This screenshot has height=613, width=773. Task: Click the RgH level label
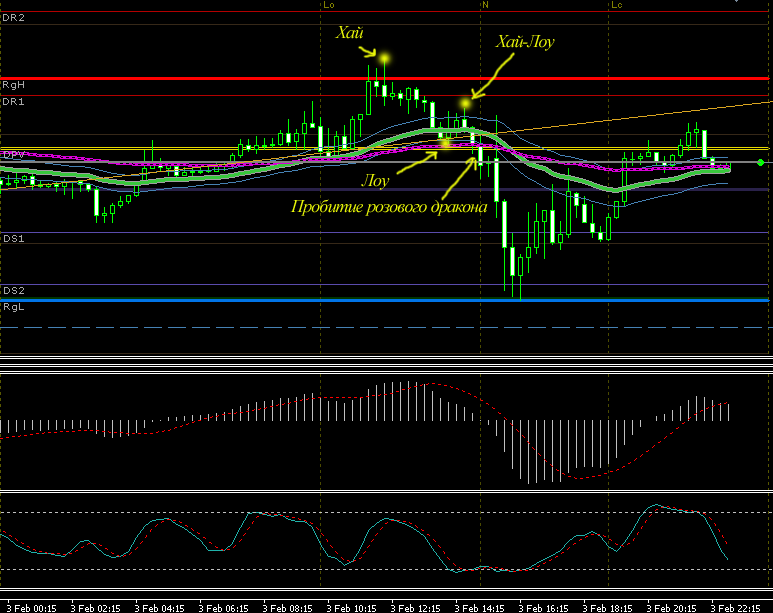[13, 85]
